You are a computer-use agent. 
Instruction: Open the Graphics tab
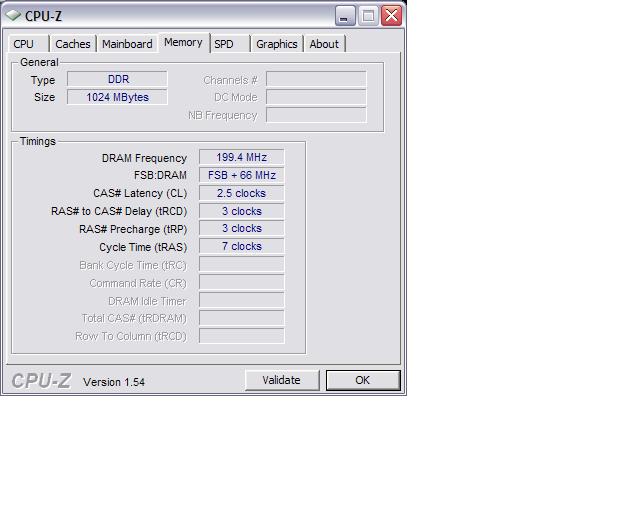[277, 44]
